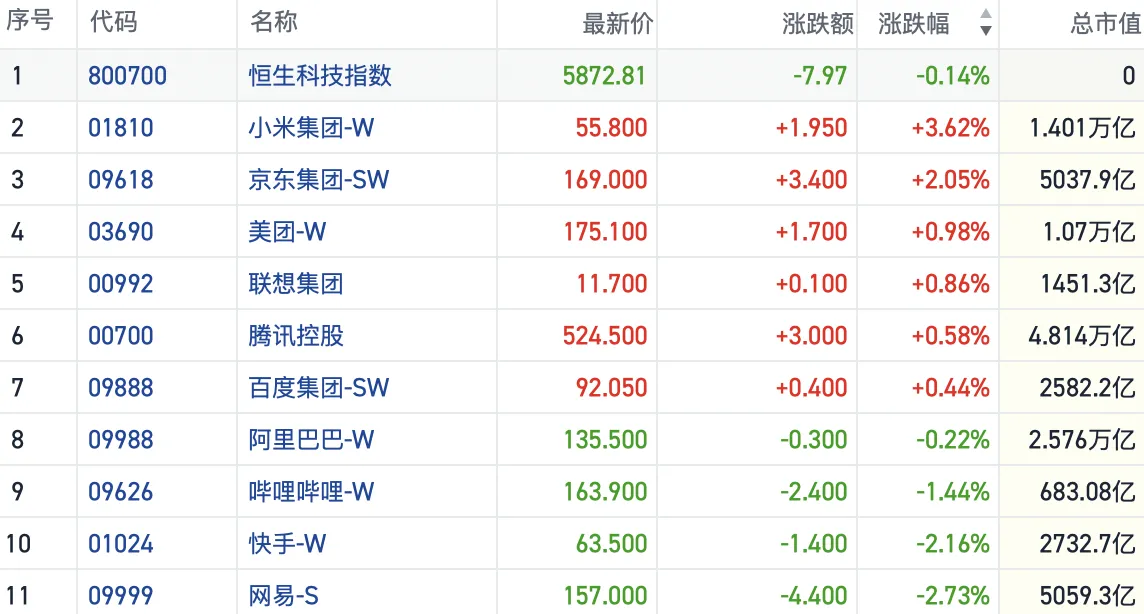Select the 涨跌额 column header
1144x614 pixels.
pos(818,24)
